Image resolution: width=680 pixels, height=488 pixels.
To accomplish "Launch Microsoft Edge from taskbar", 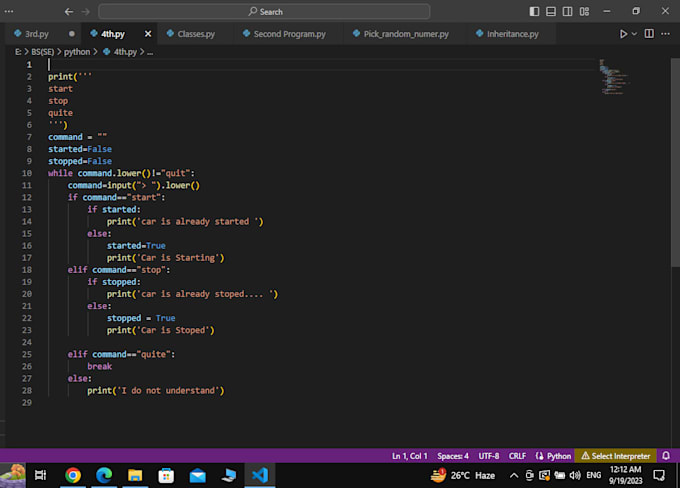I will click(x=104, y=475).
